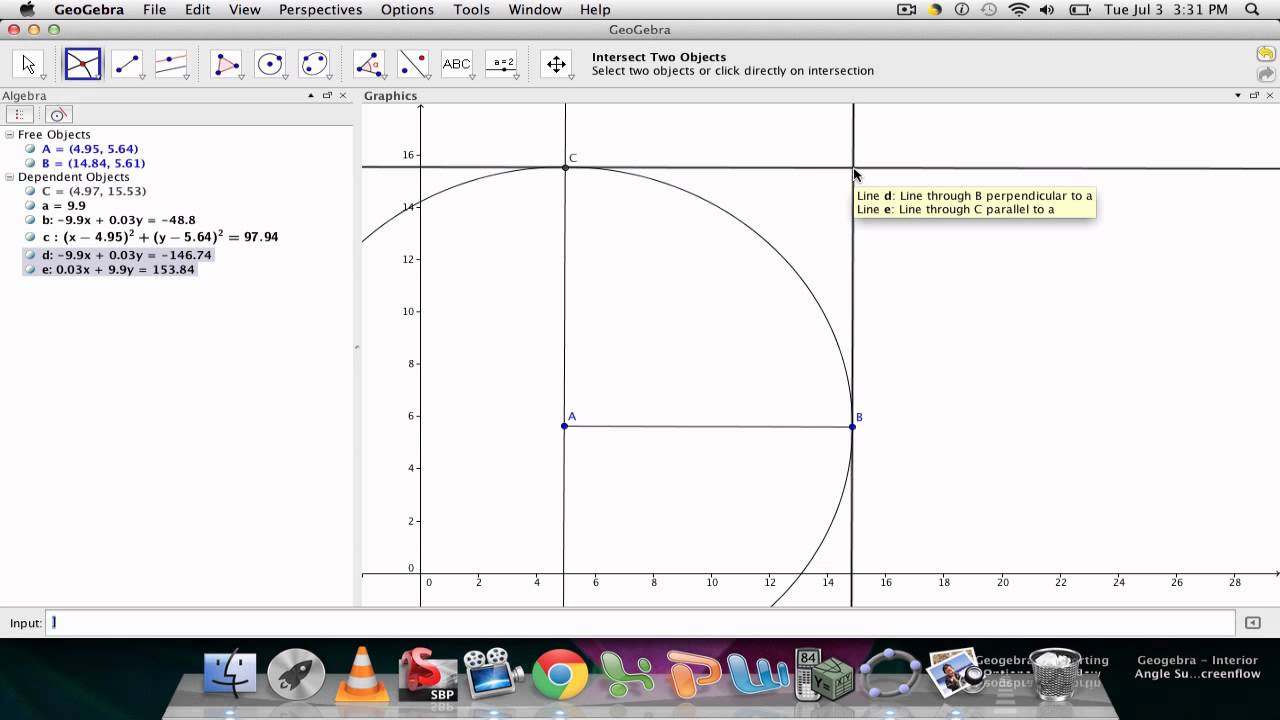Select the Ellipse conic tool

coord(314,65)
